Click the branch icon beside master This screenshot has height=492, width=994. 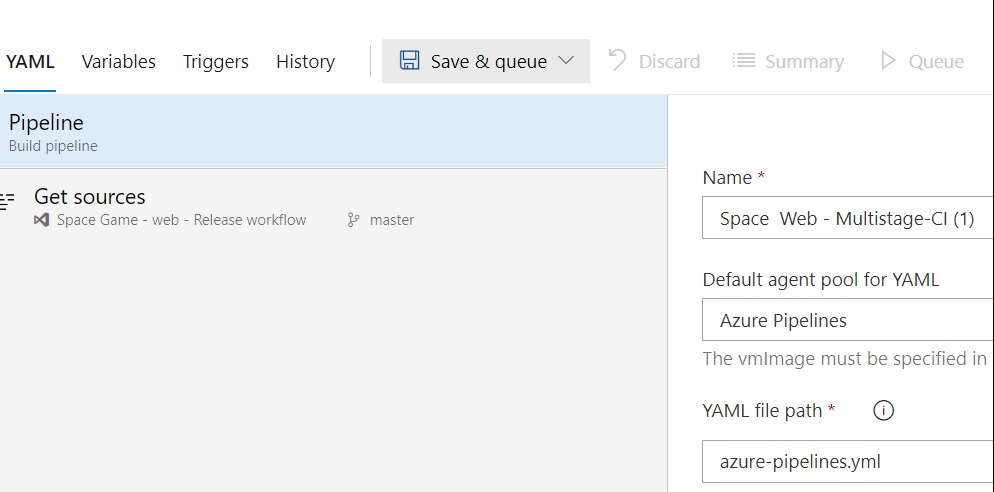coord(353,220)
